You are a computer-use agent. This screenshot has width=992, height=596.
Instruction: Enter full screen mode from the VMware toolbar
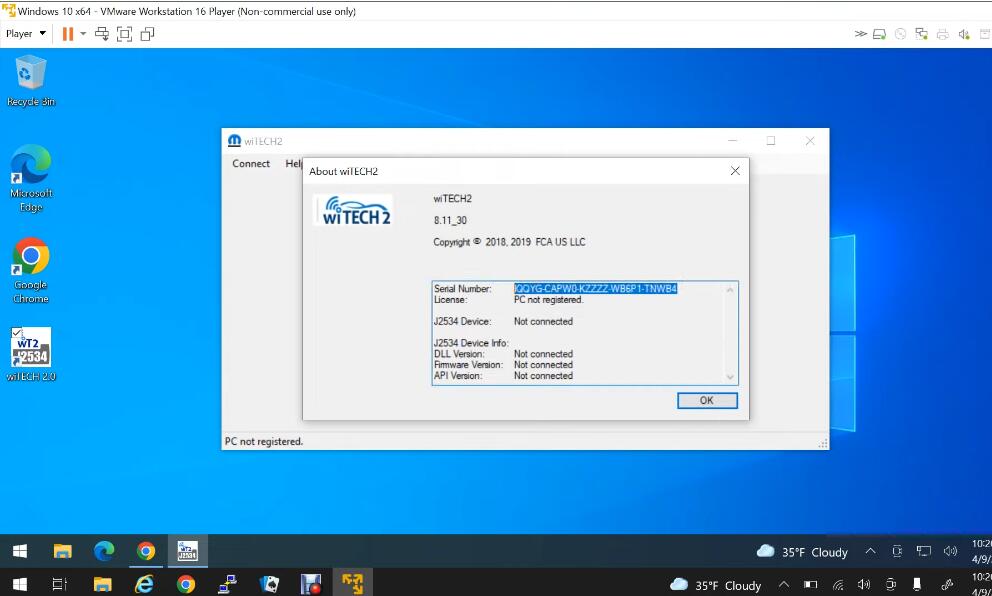(125, 34)
